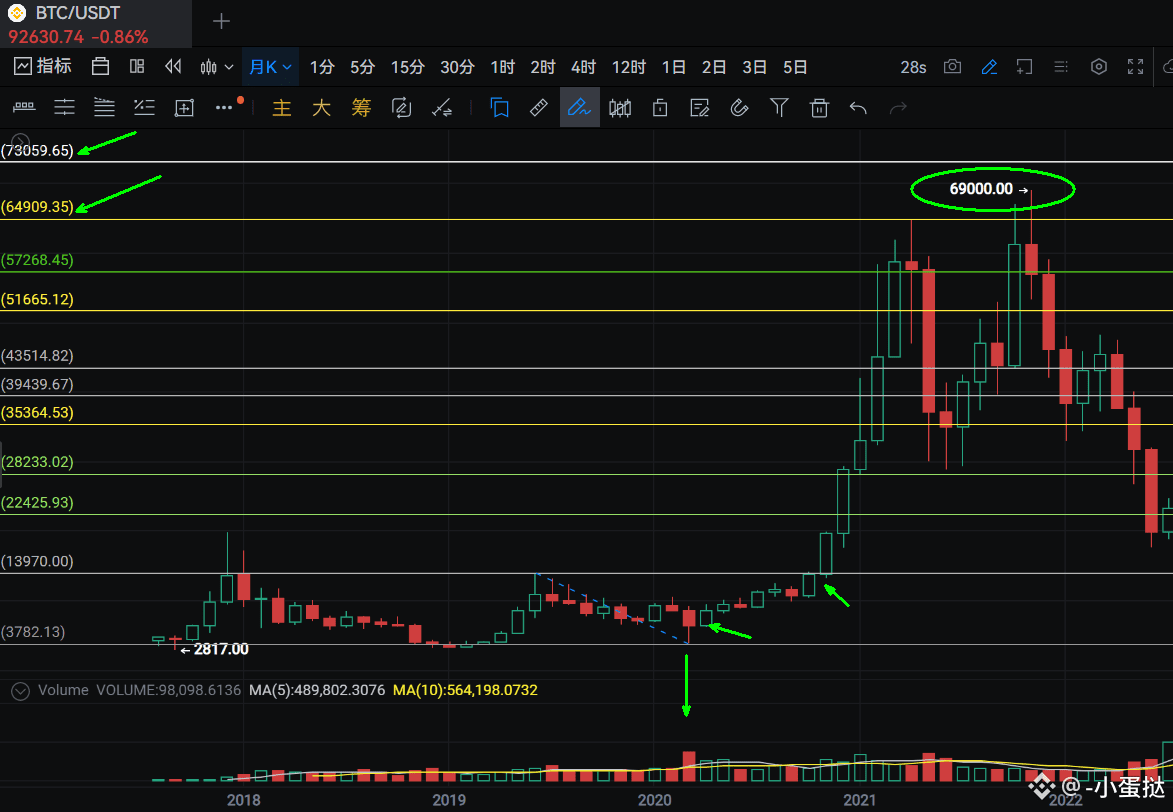Click the trash delete drawings icon
Screen dimensions: 1173x812
pyautogui.click(x=819, y=108)
